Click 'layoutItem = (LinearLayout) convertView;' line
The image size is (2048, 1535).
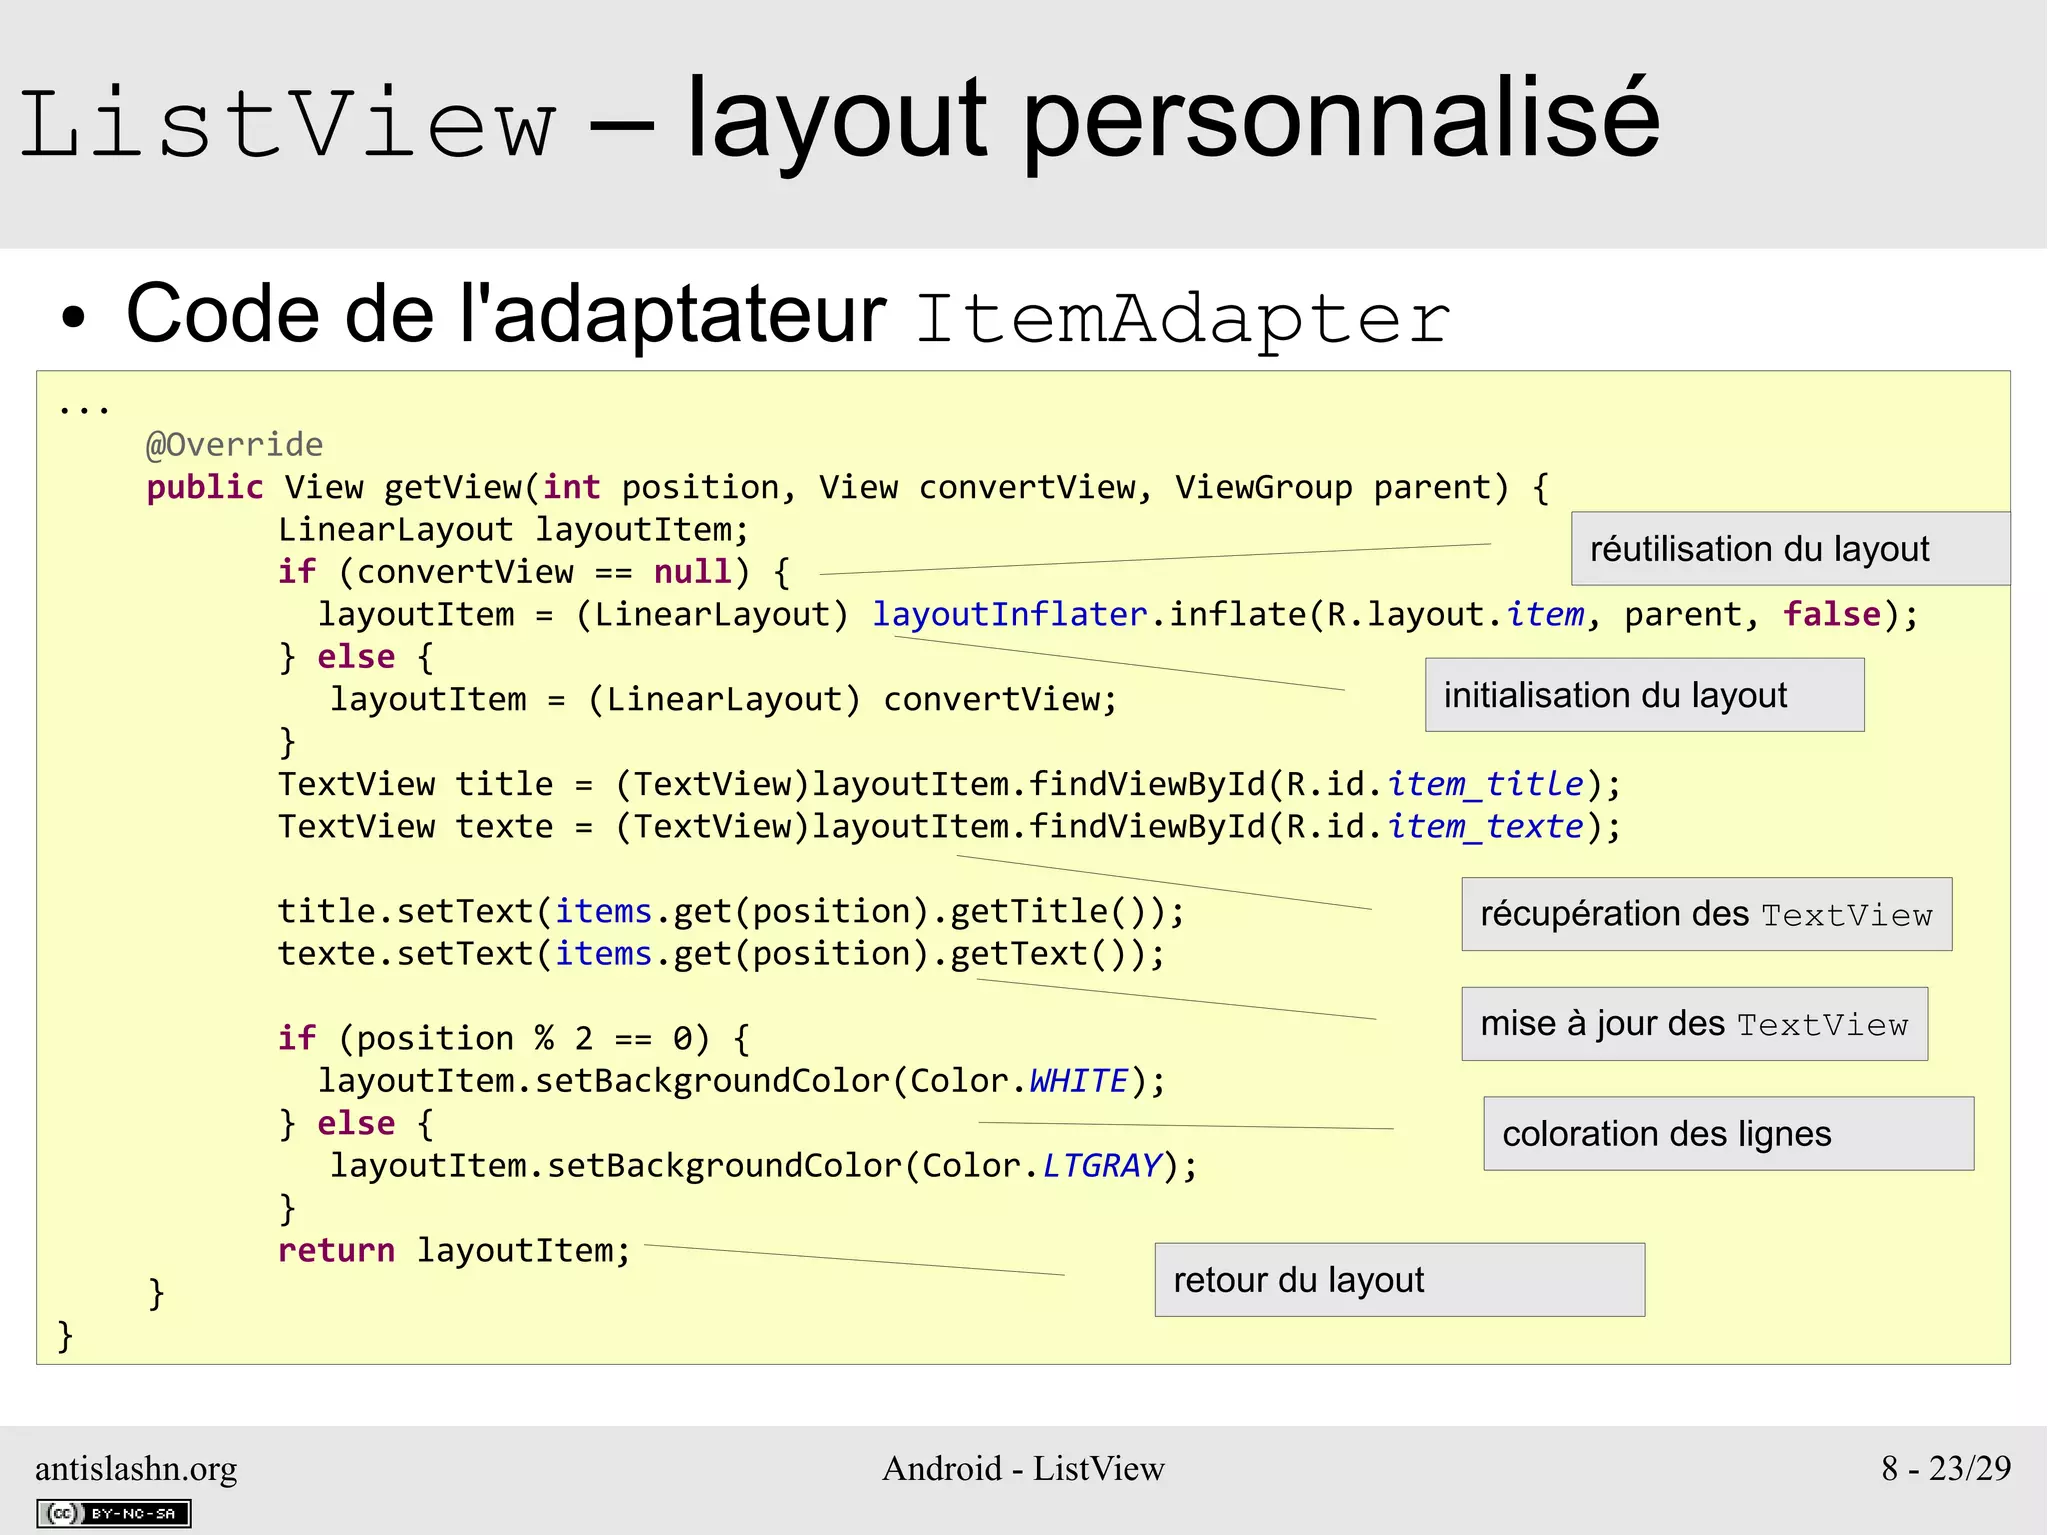pyautogui.click(x=724, y=699)
